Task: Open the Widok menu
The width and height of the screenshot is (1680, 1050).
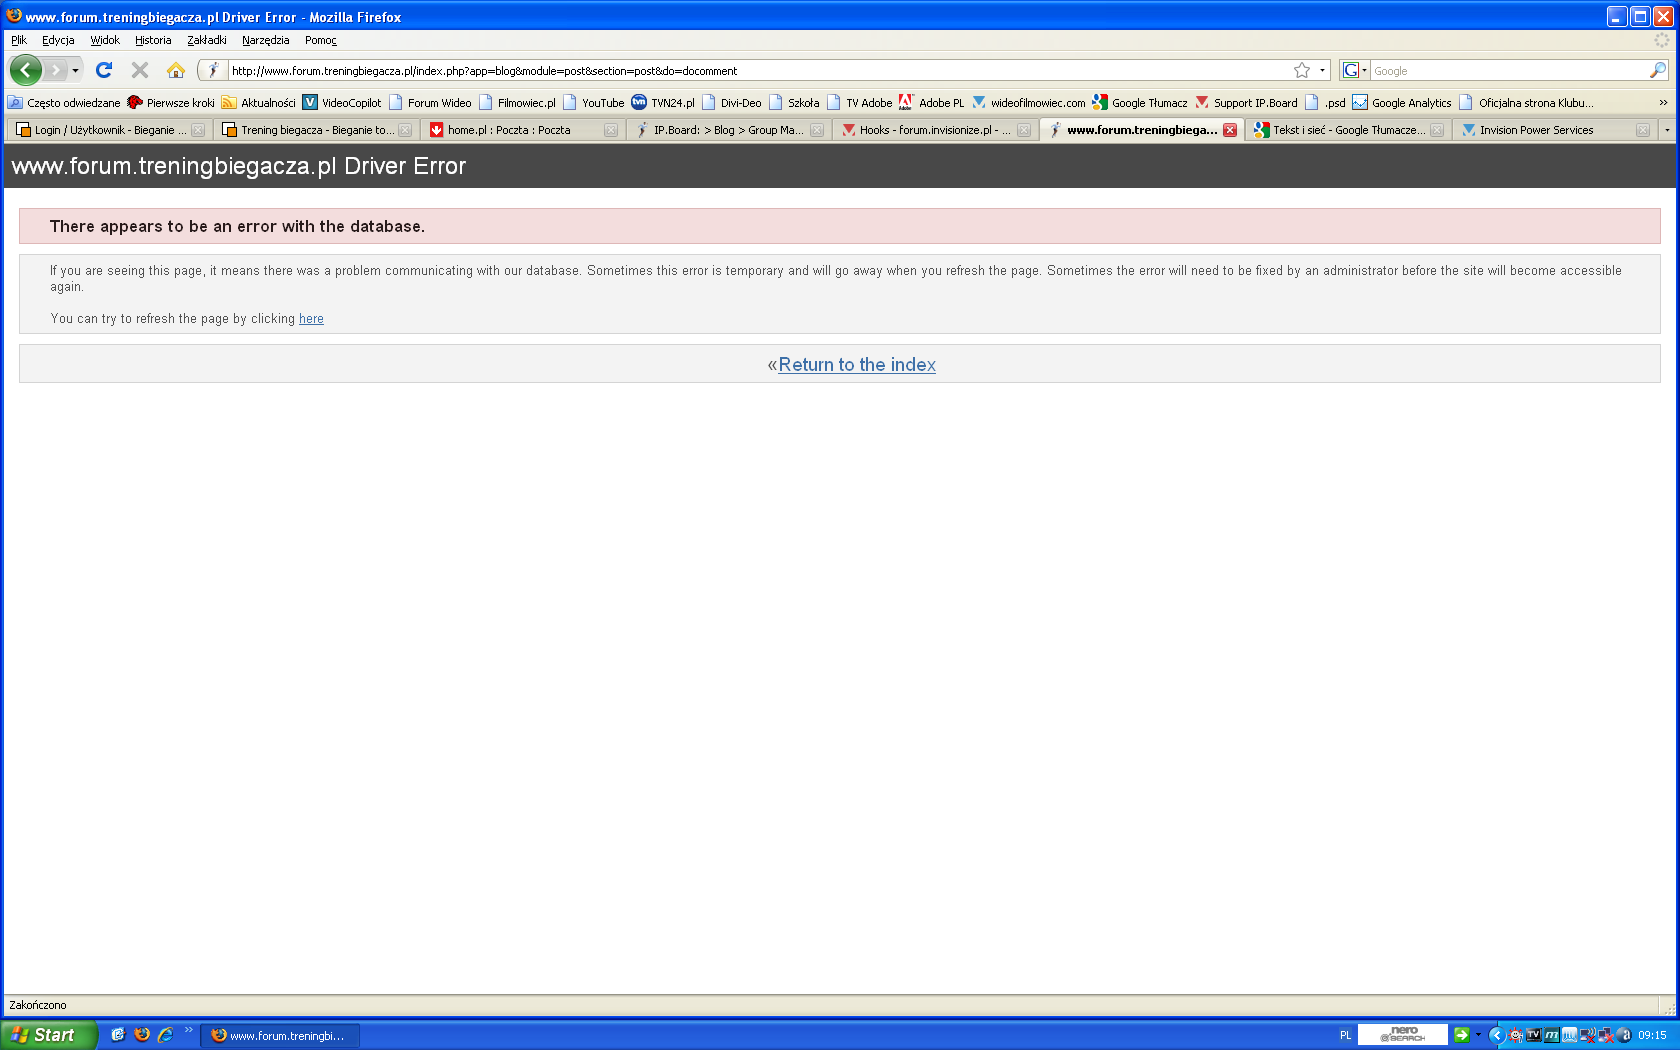Action: click(x=105, y=40)
